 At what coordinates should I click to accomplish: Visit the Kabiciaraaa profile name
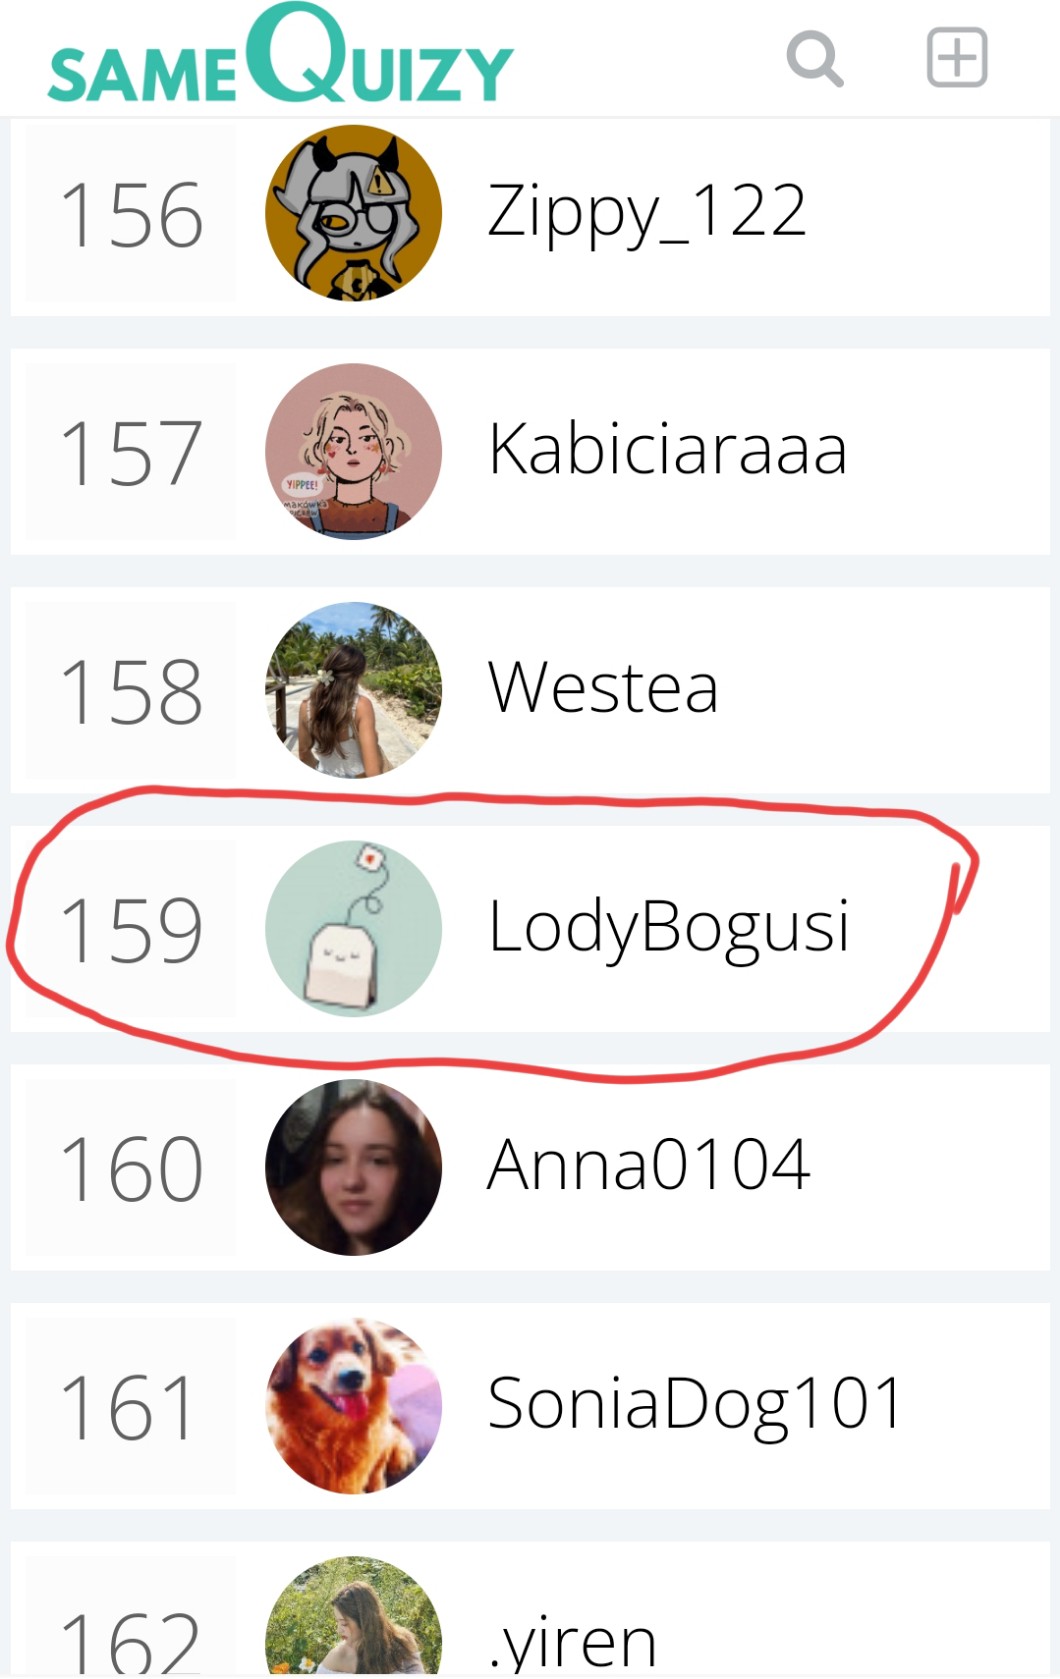pos(667,449)
